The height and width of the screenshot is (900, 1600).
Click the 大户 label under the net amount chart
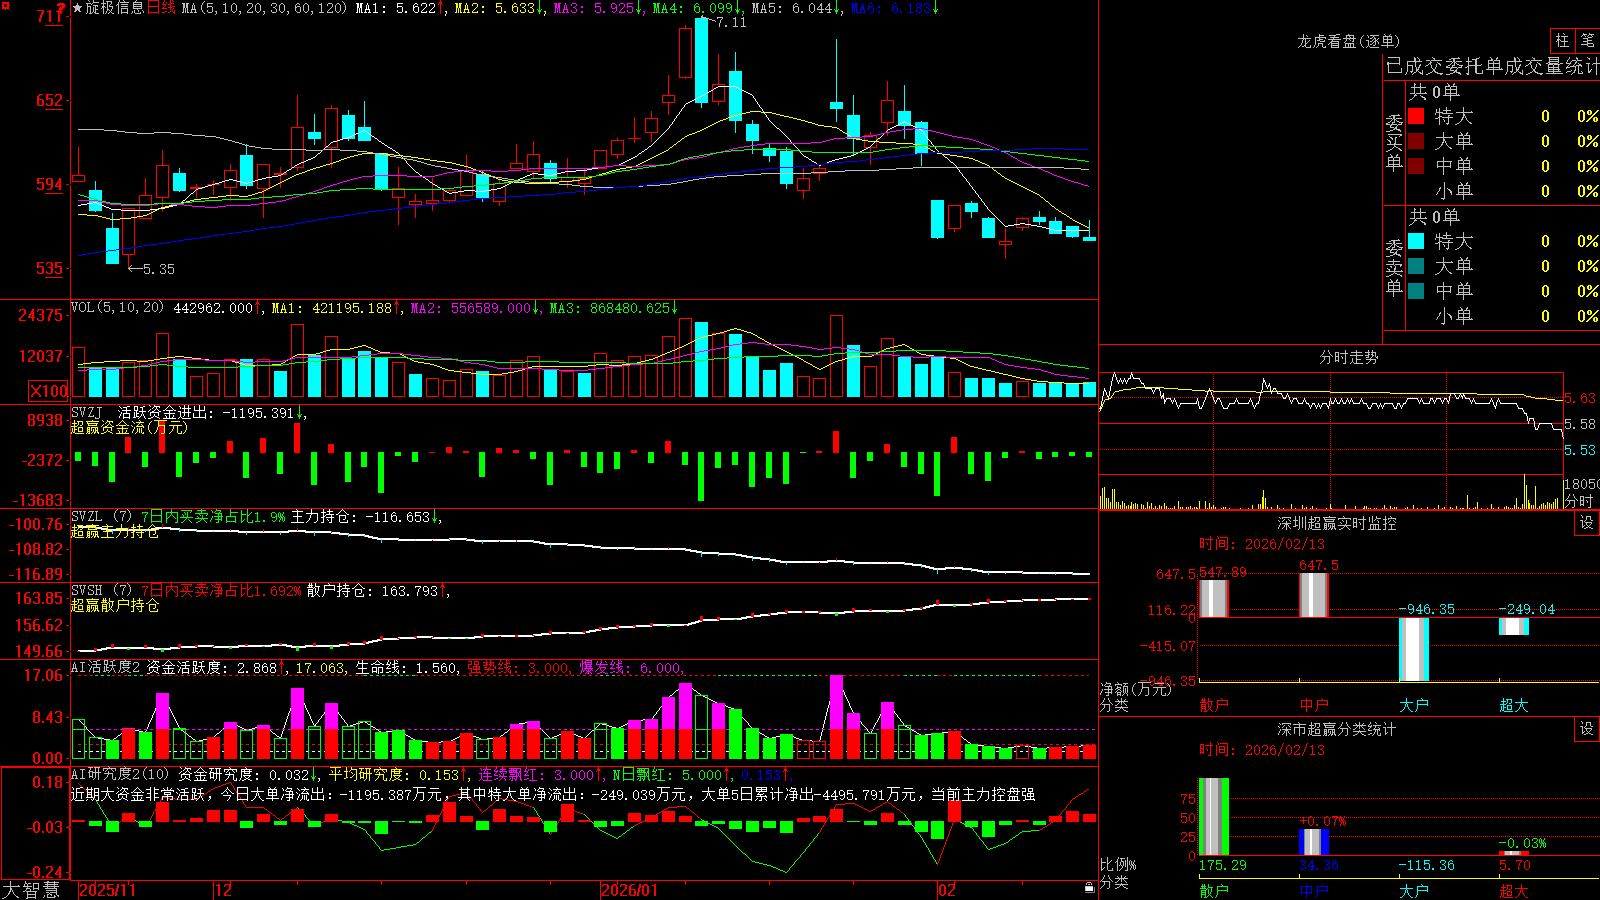pos(1414,705)
